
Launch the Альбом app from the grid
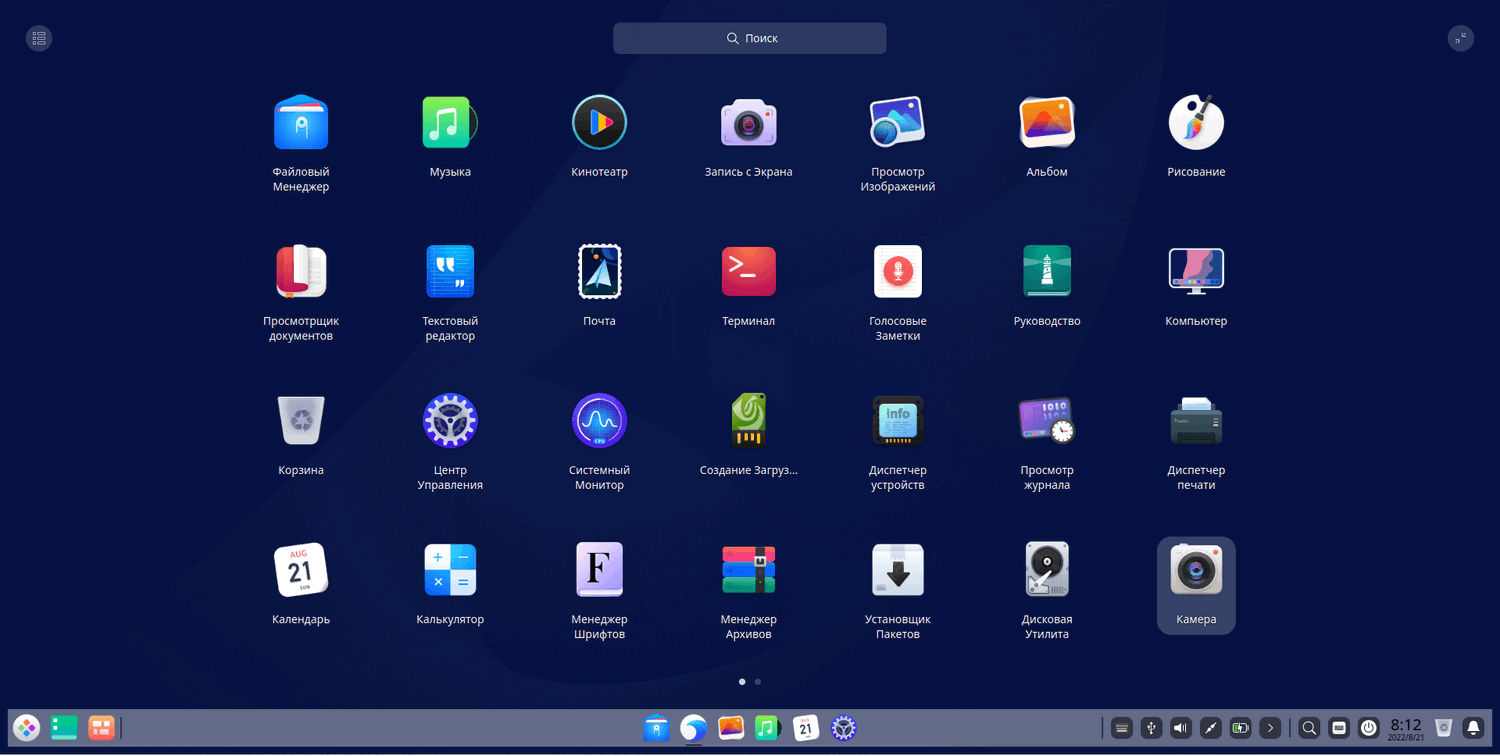pyautogui.click(x=1047, y=123)
